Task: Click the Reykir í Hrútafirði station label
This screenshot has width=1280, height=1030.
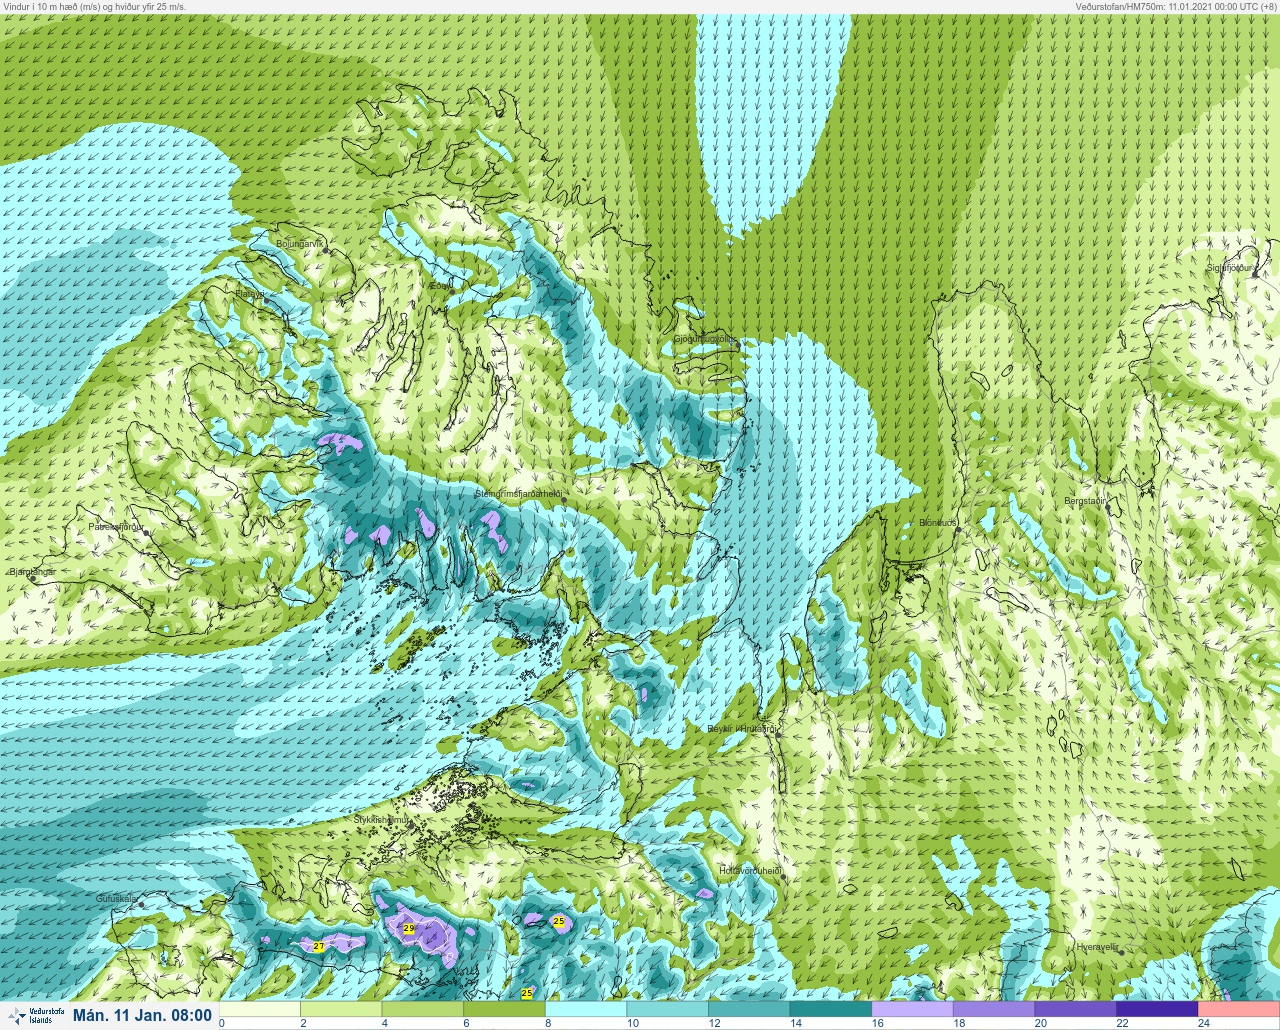Action: pos(742,729)
